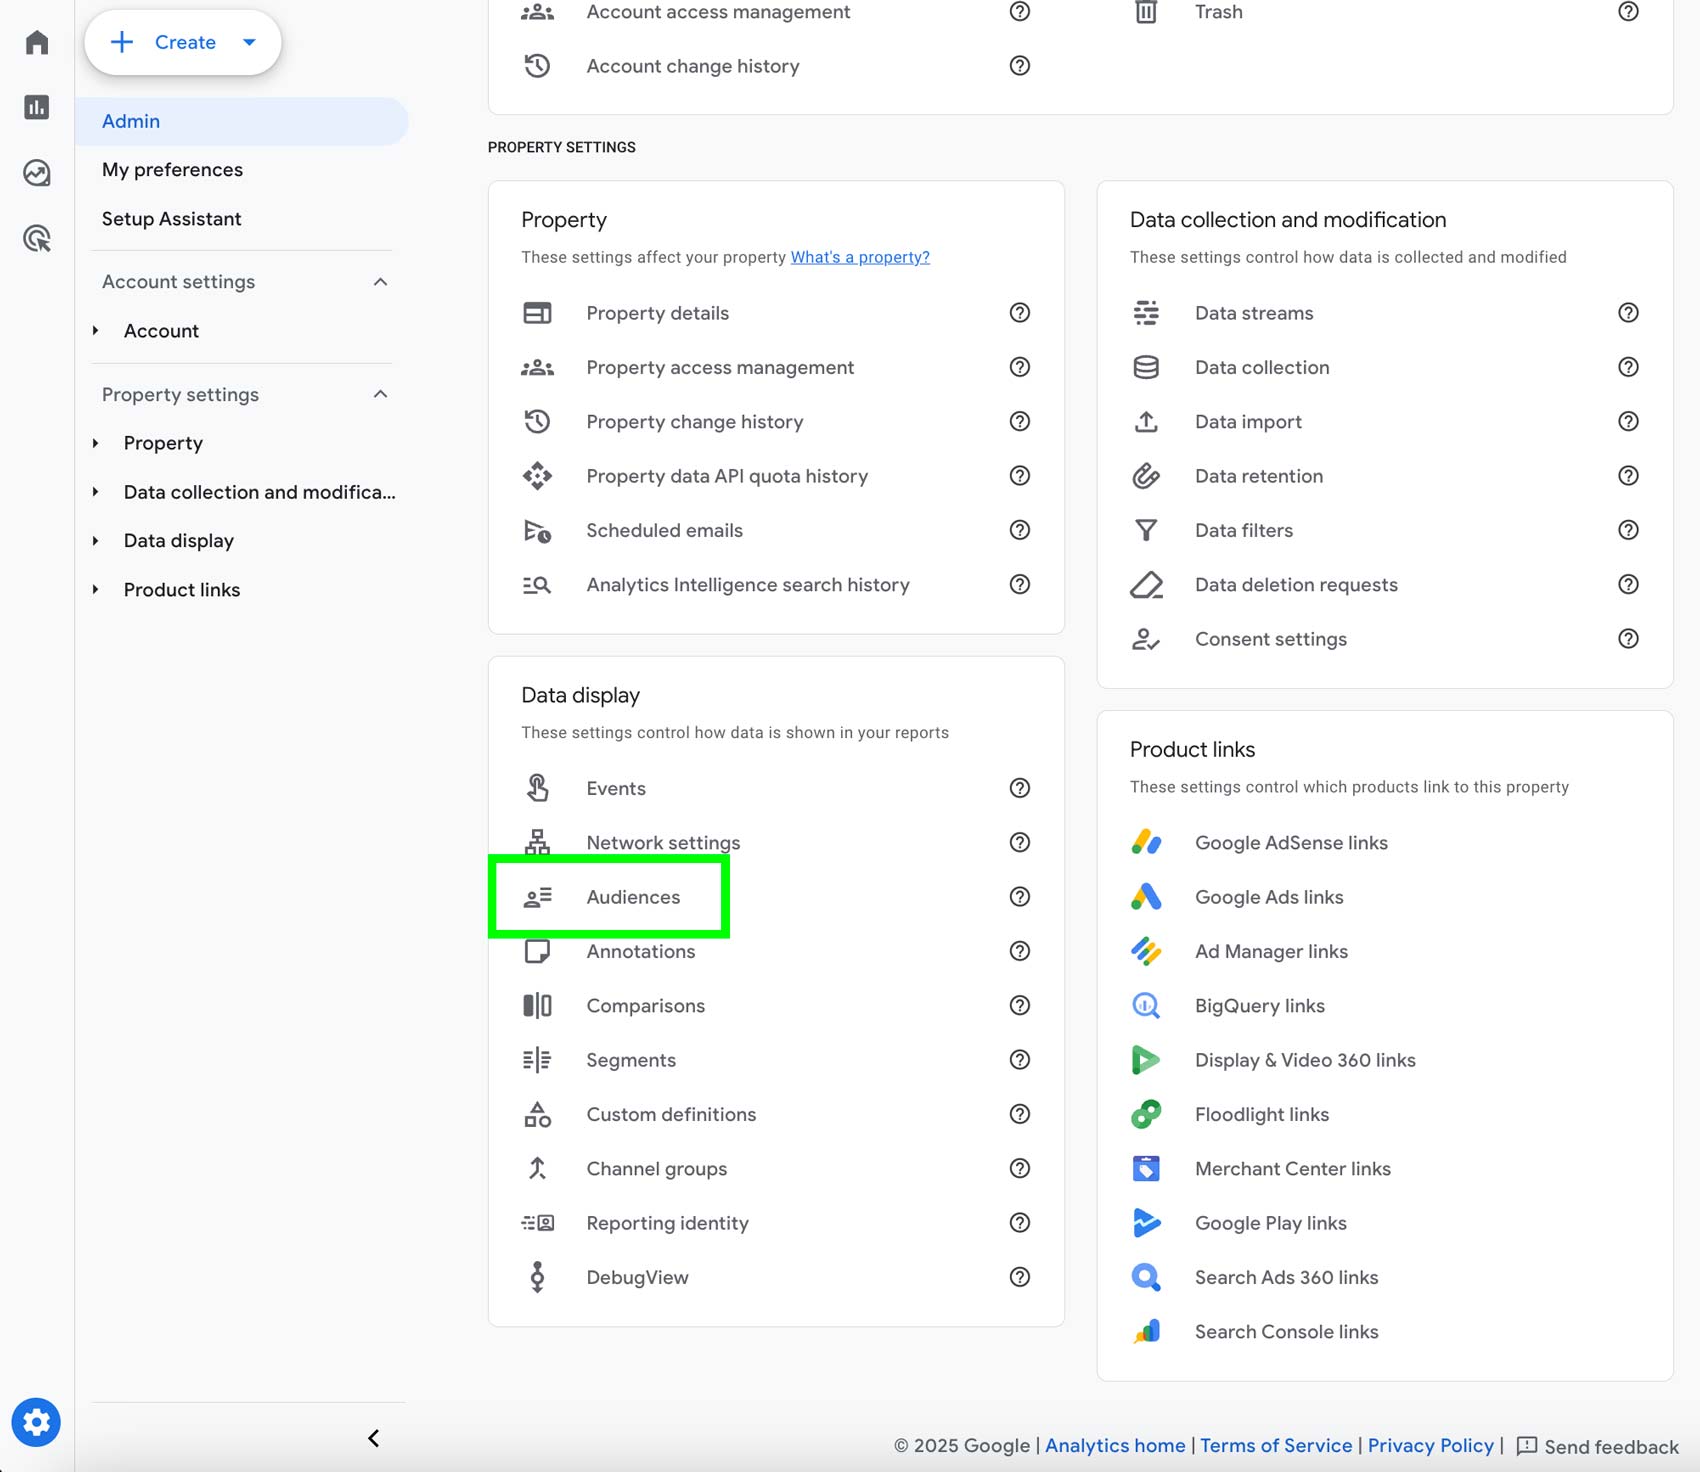Collapse the Property settings section
This screenshot has height=1472, width=1700.
tap(380, 394)
